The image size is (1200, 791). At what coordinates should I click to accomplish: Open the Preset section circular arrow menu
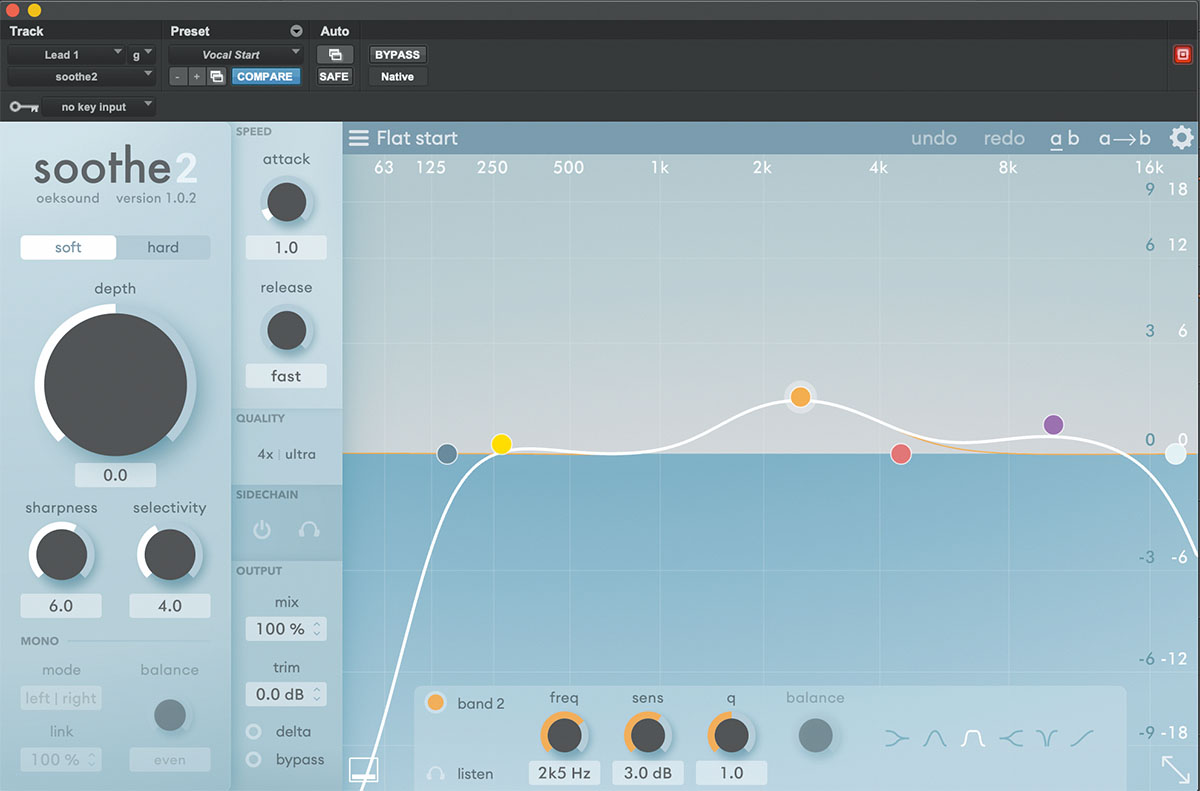pyautogui.click(x=295, y=31)
